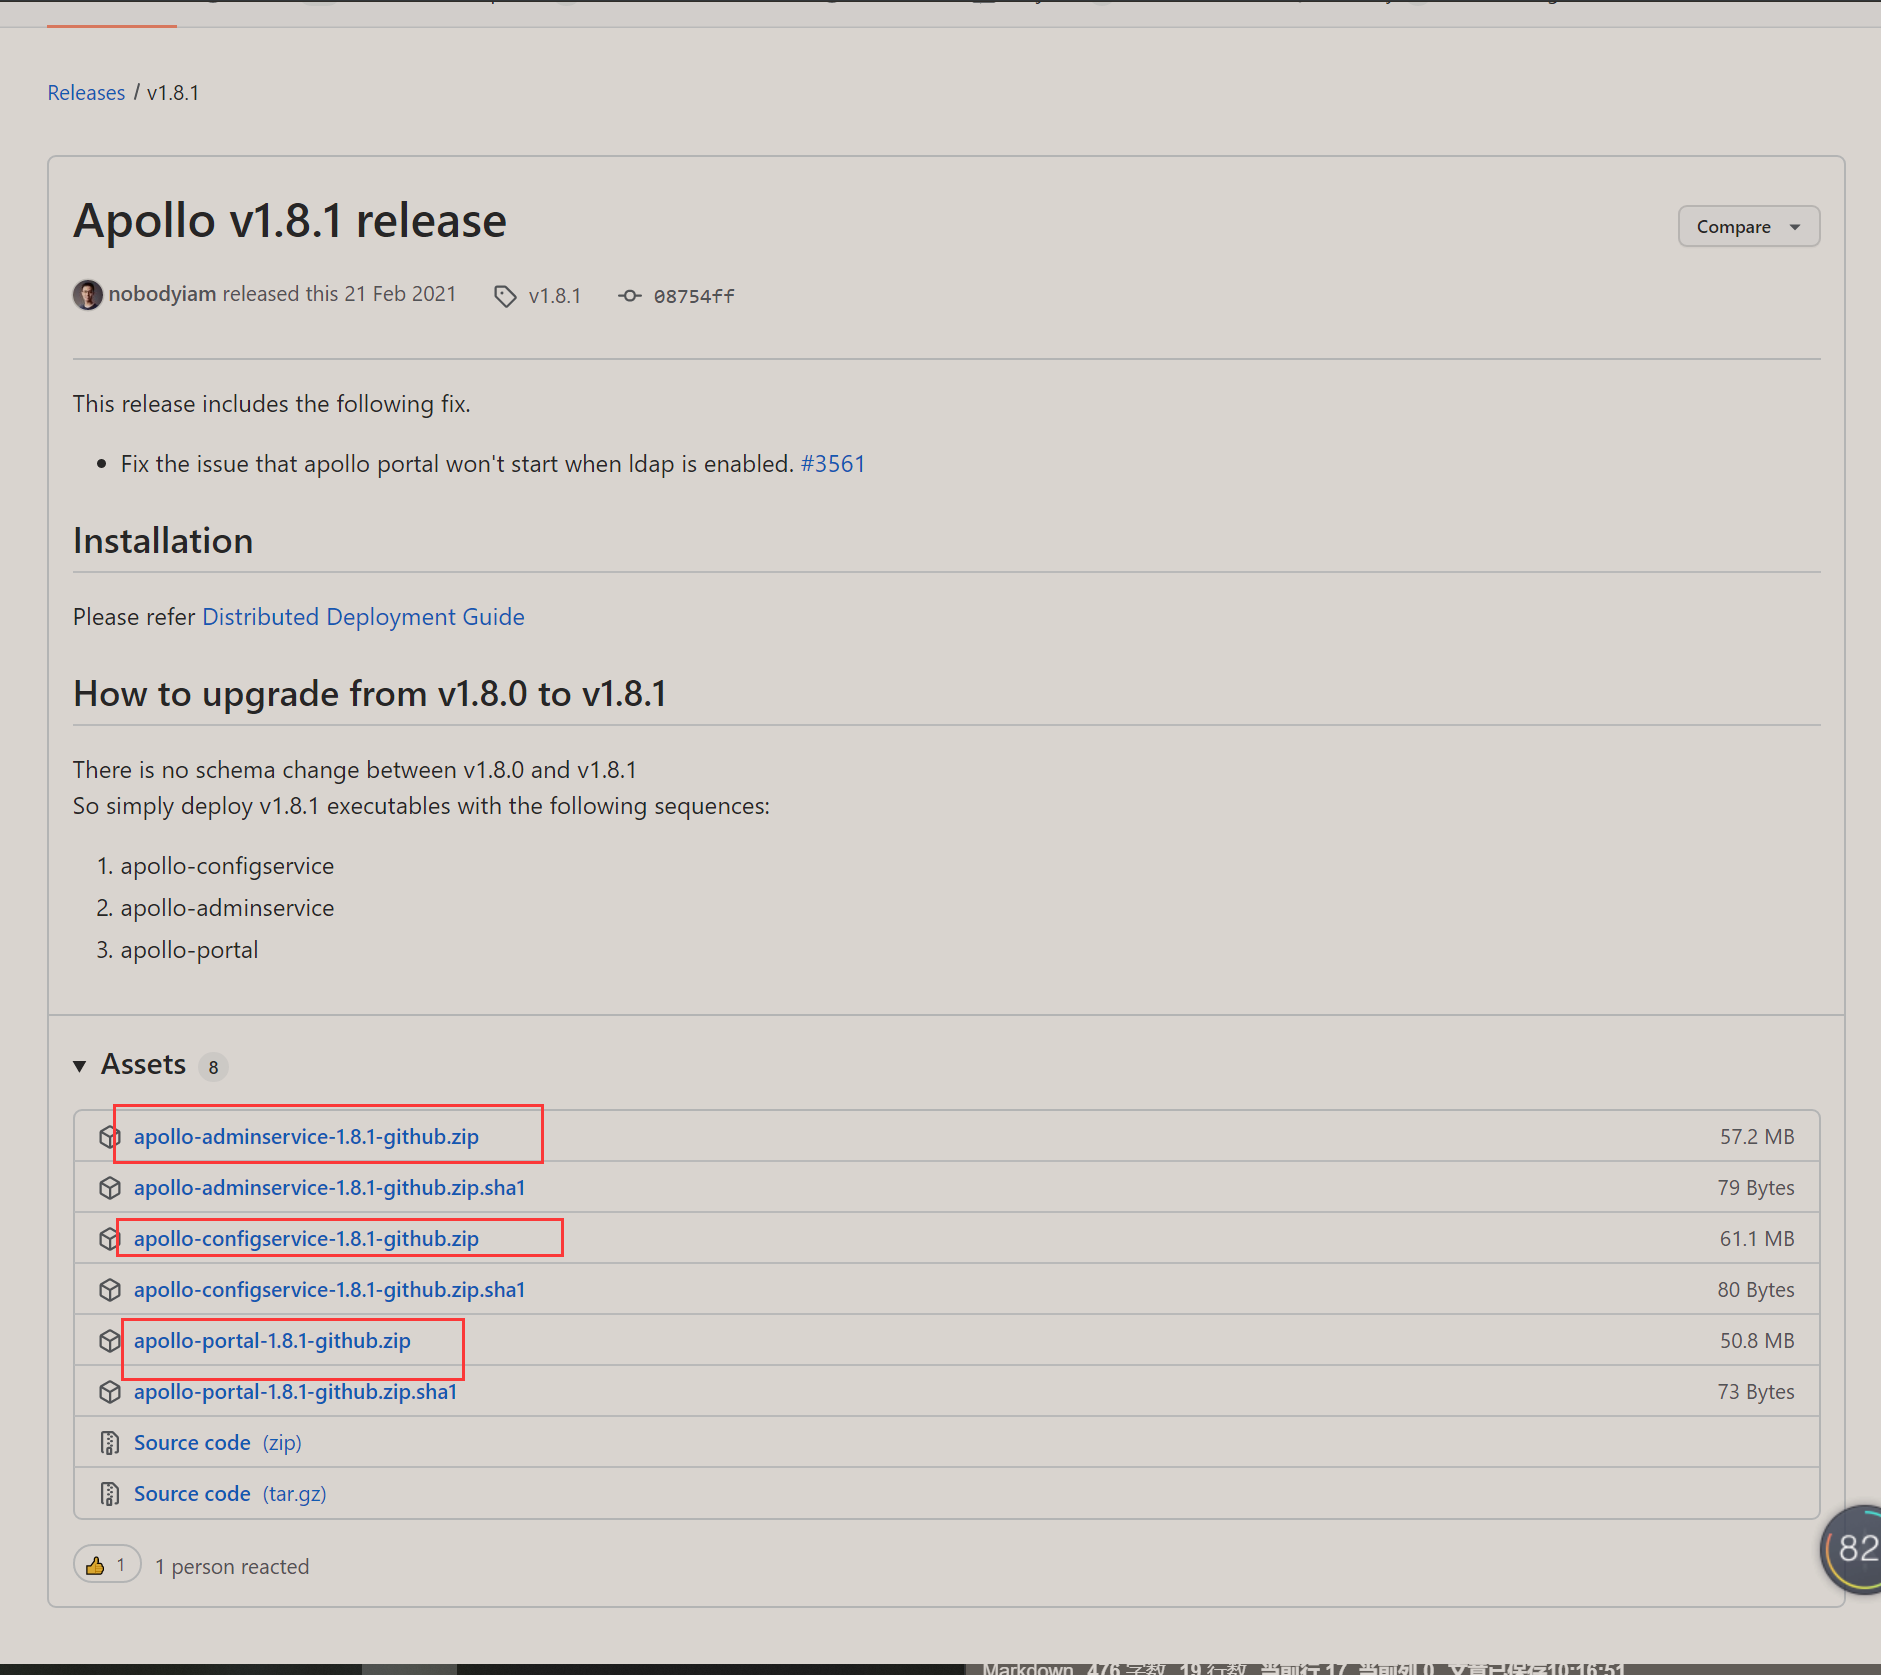Click the tag icon next to v1.8.1

[505, 296]
